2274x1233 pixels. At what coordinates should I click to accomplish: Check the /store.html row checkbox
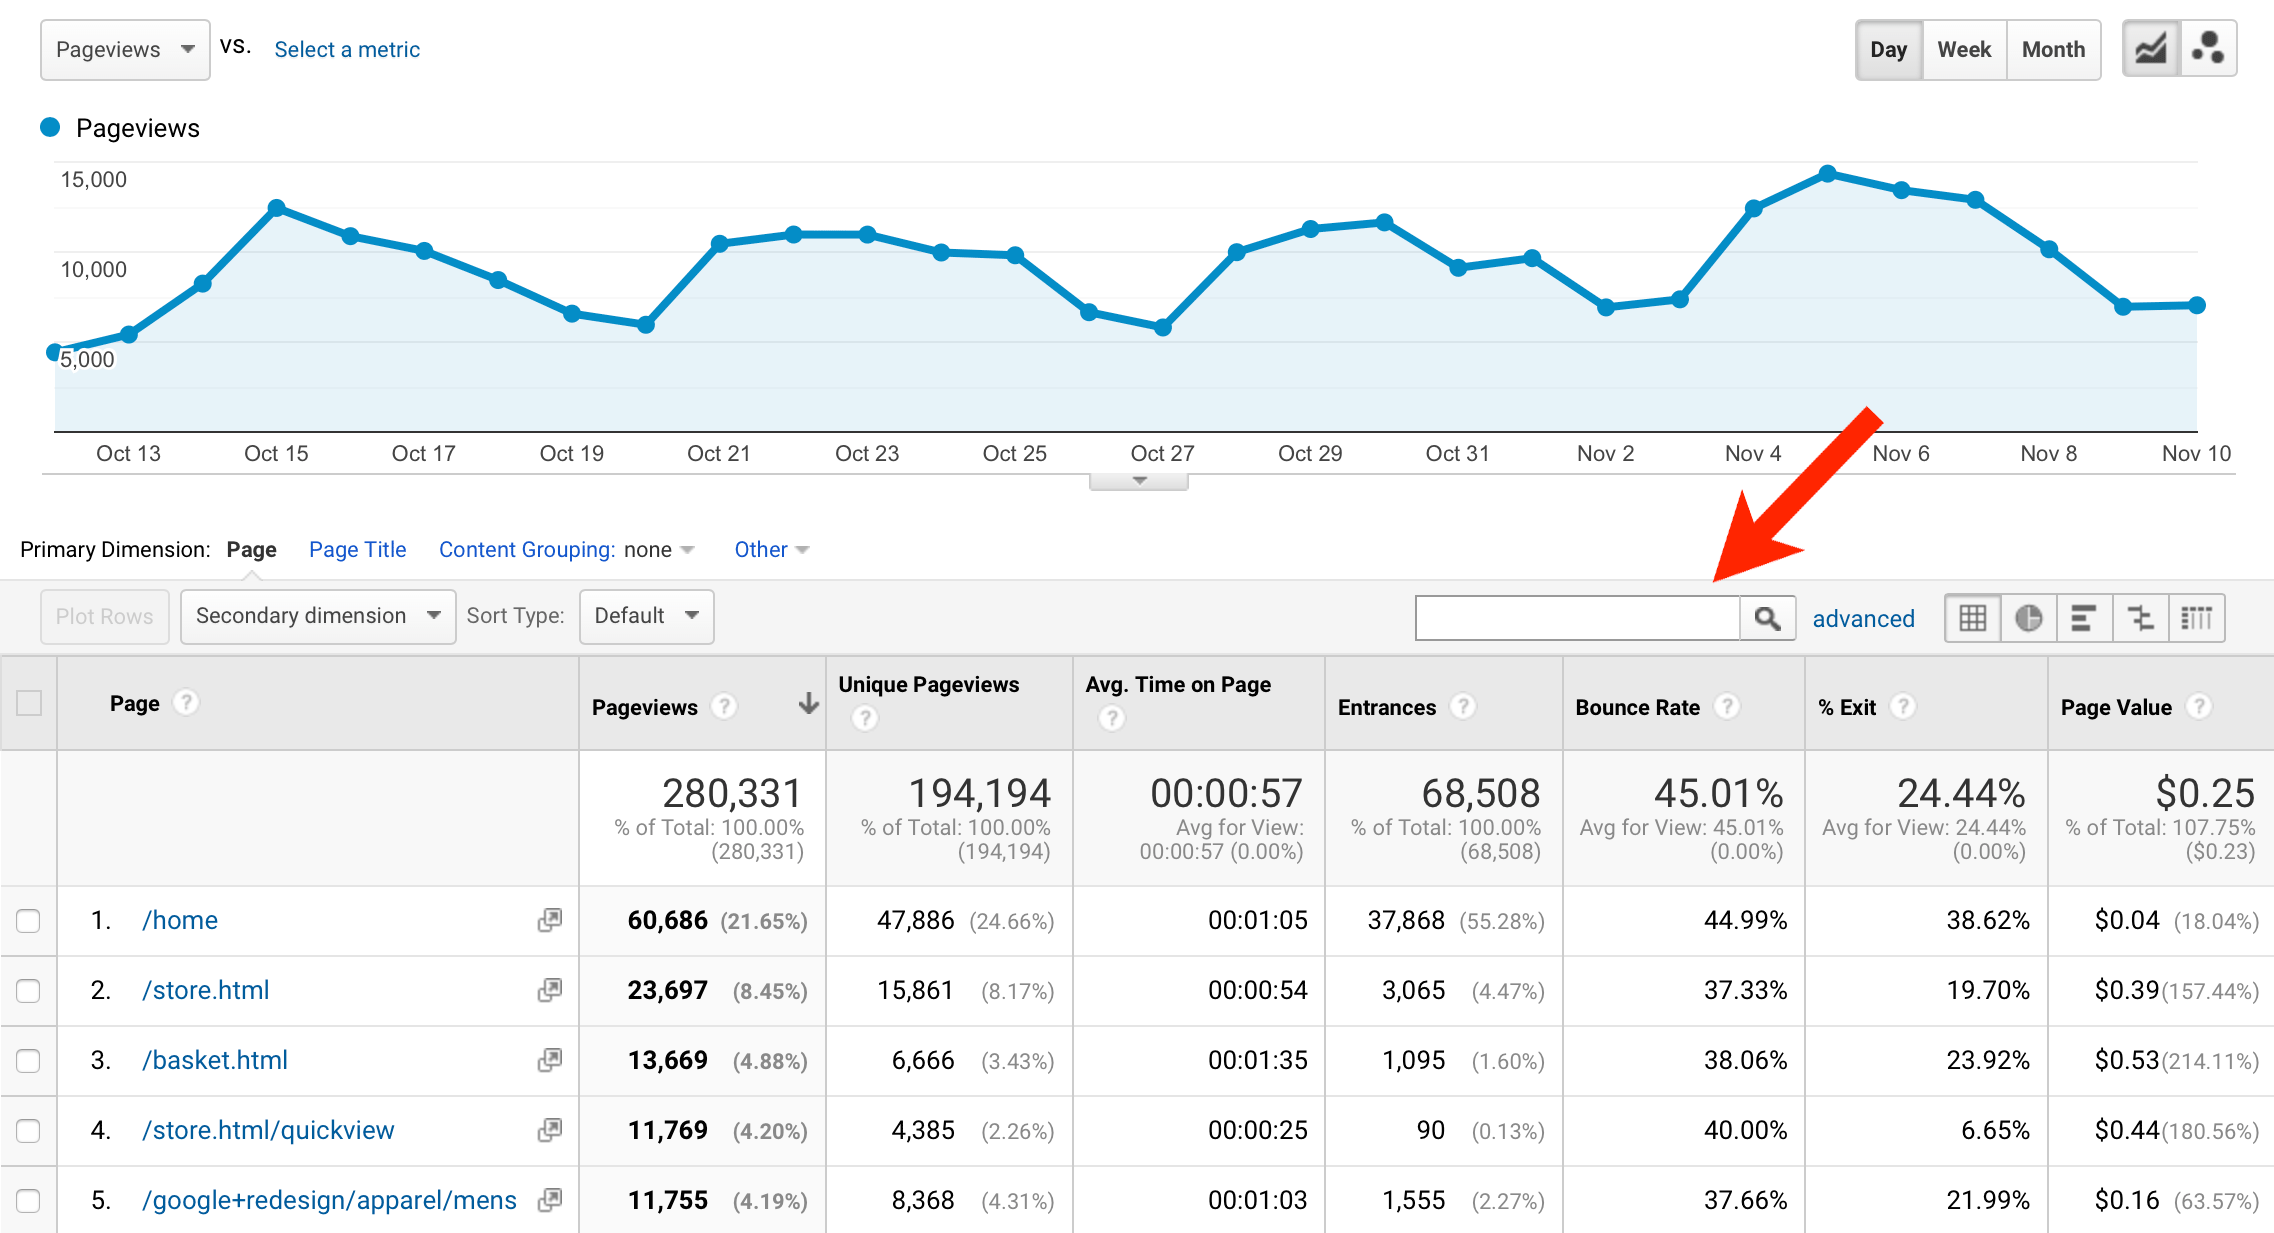pos(29,991)
